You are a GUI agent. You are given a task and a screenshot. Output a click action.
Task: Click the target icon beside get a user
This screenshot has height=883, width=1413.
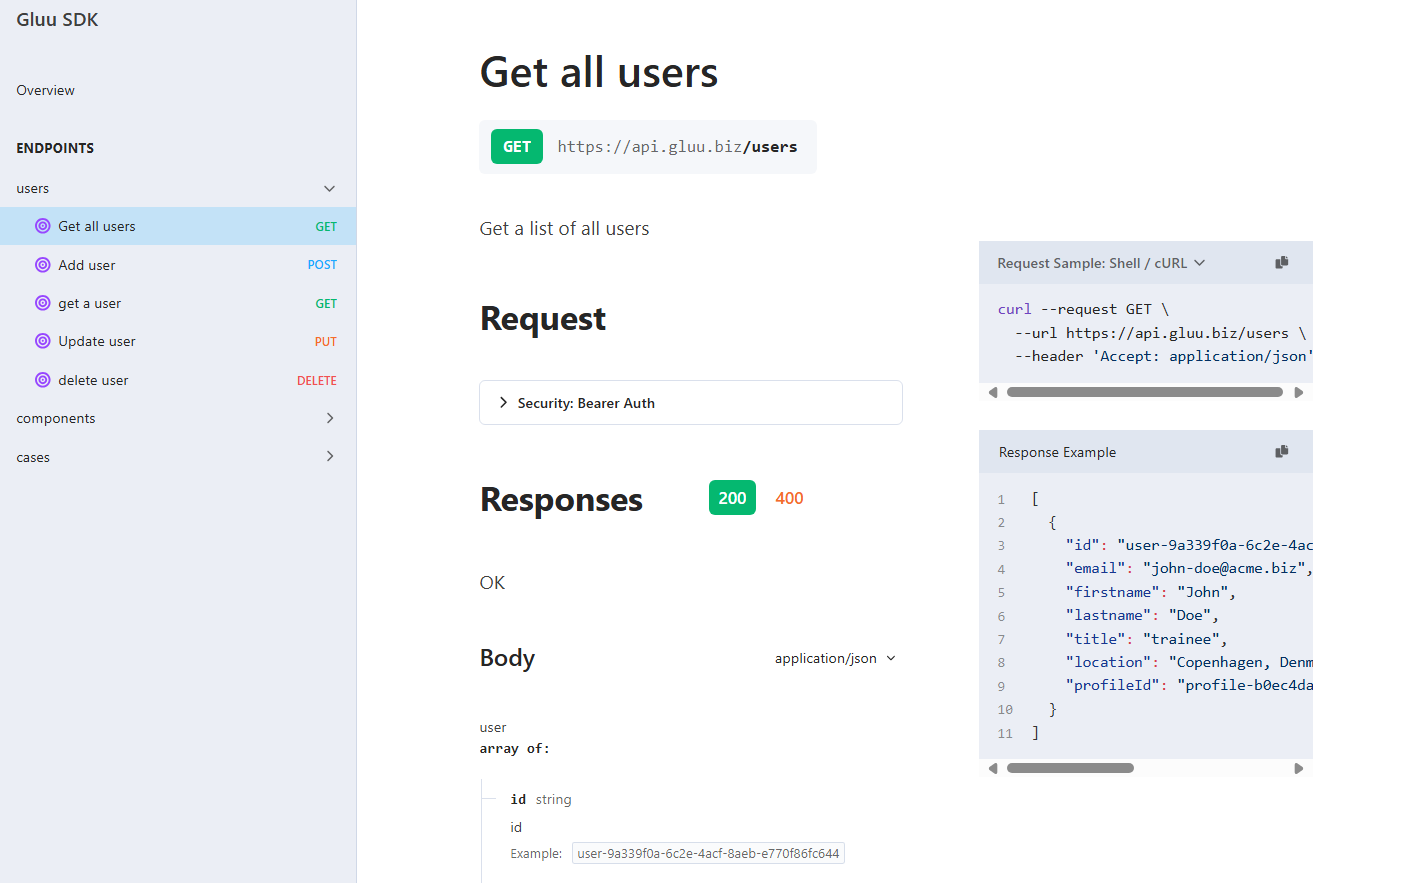(43, 303)
